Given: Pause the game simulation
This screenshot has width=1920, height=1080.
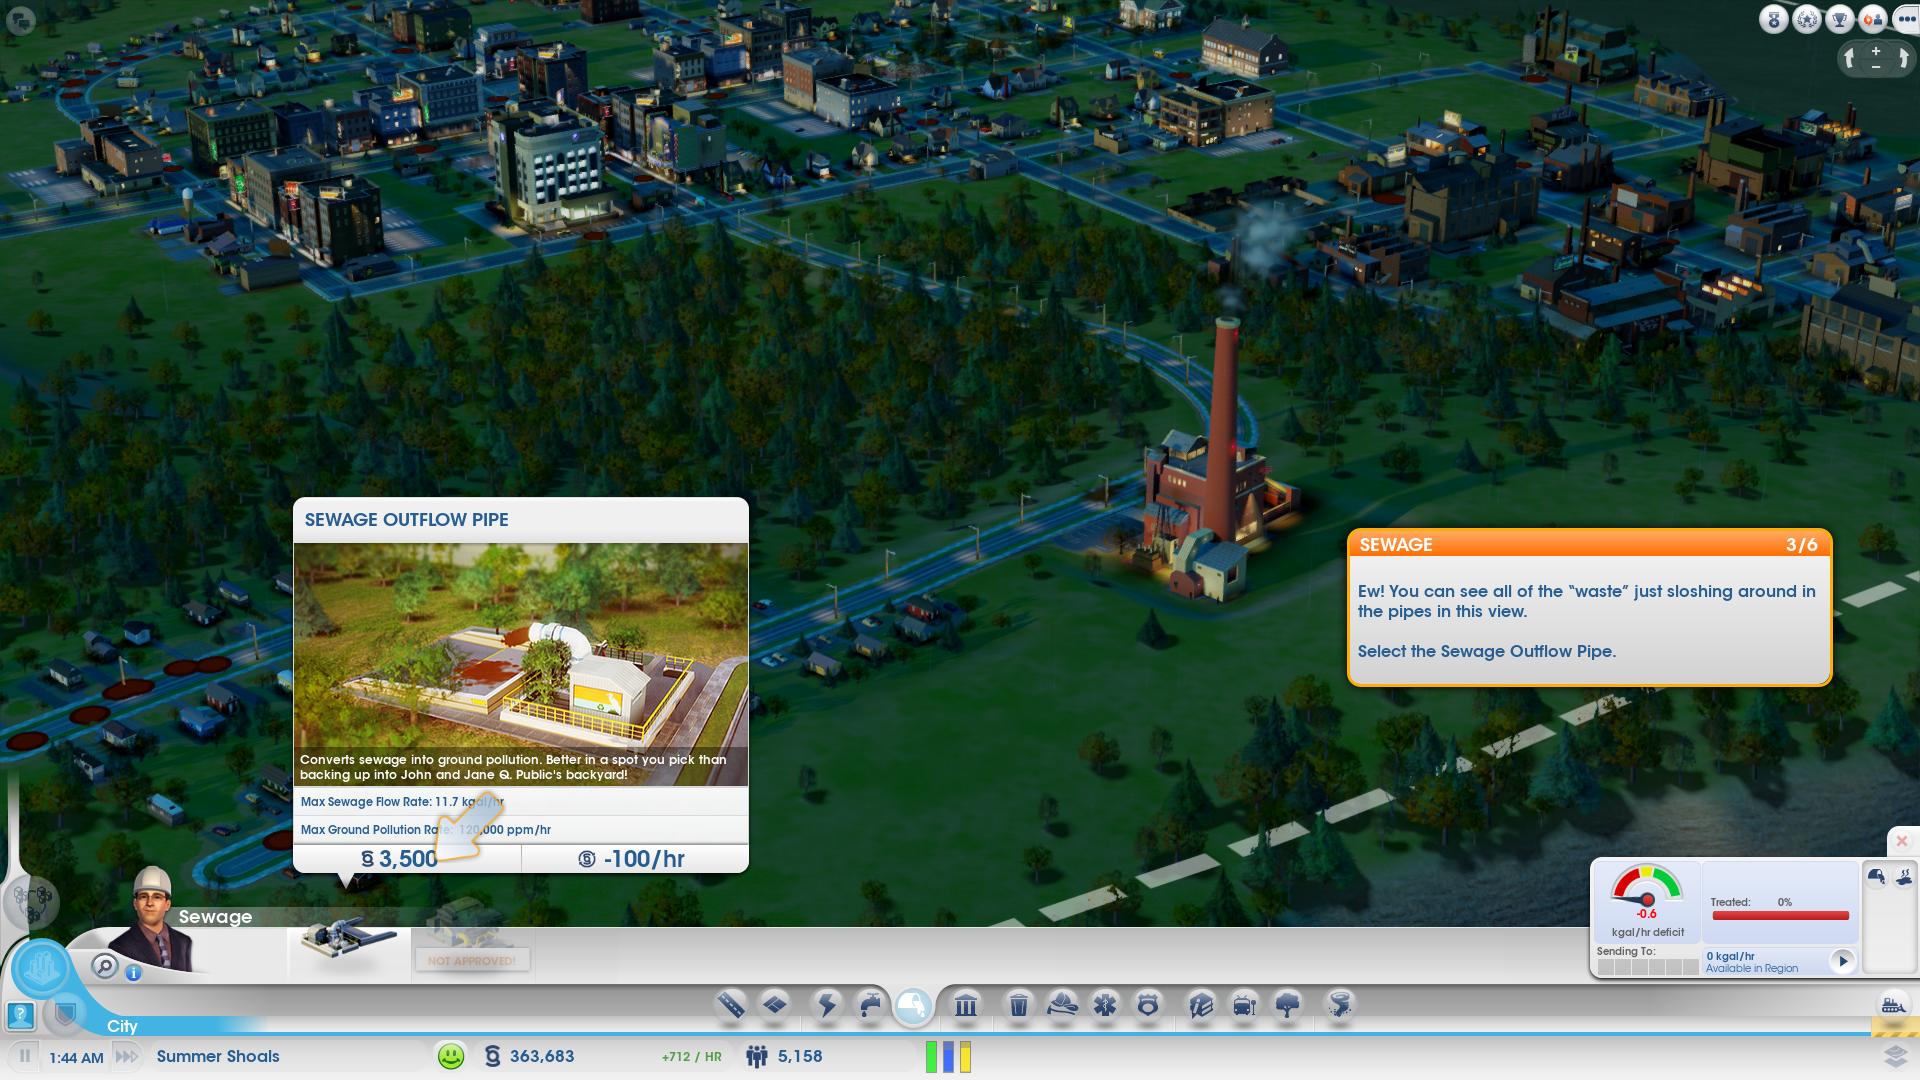Looking at the screenshot, I should tap(25, 1056).
